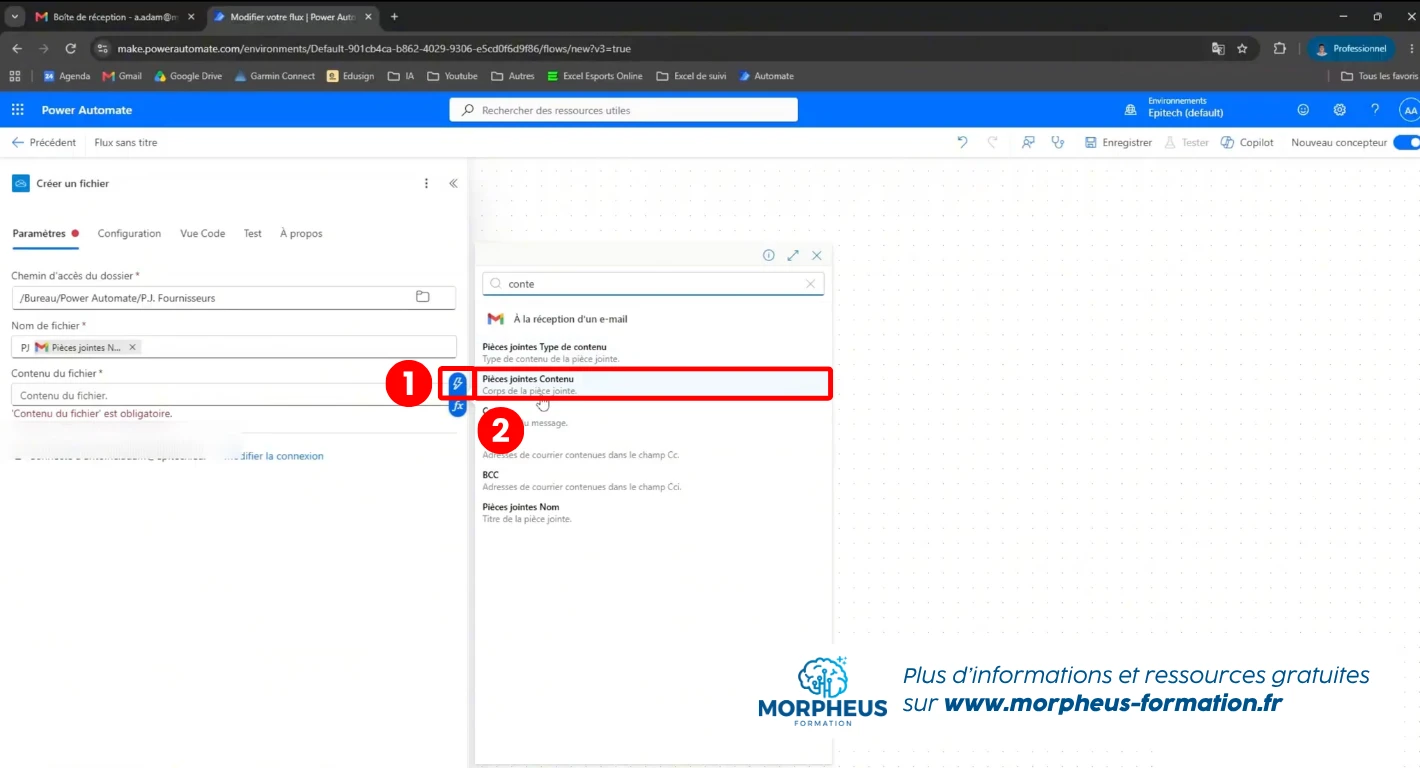Collapse the Créer un fichier side panel
Image resolution: width=1420 pixels, height=768 pixels.
coord(453,184)
